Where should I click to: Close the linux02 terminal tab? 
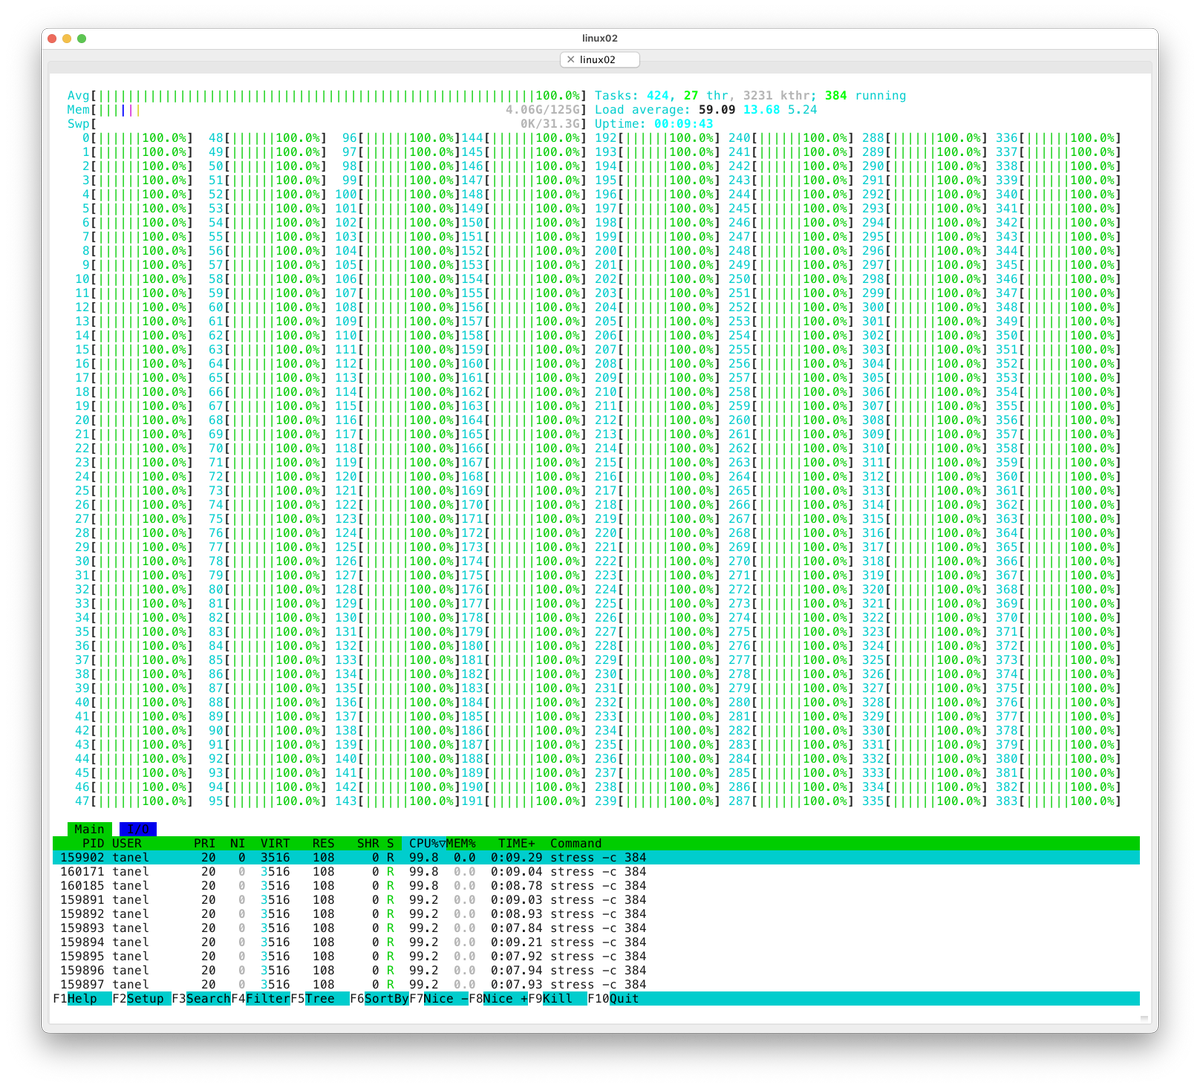[571, 60]
